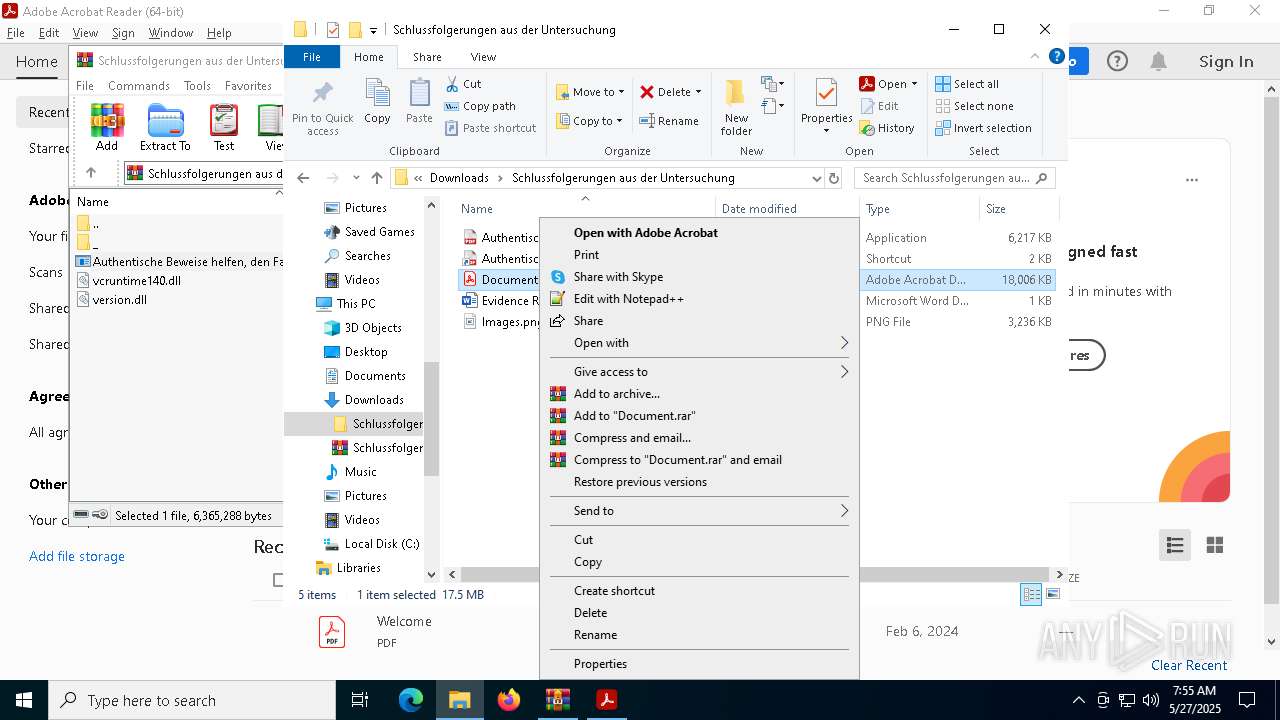Open the Share ribbon tab
The image size is (1280, 720).
point(427,57)
